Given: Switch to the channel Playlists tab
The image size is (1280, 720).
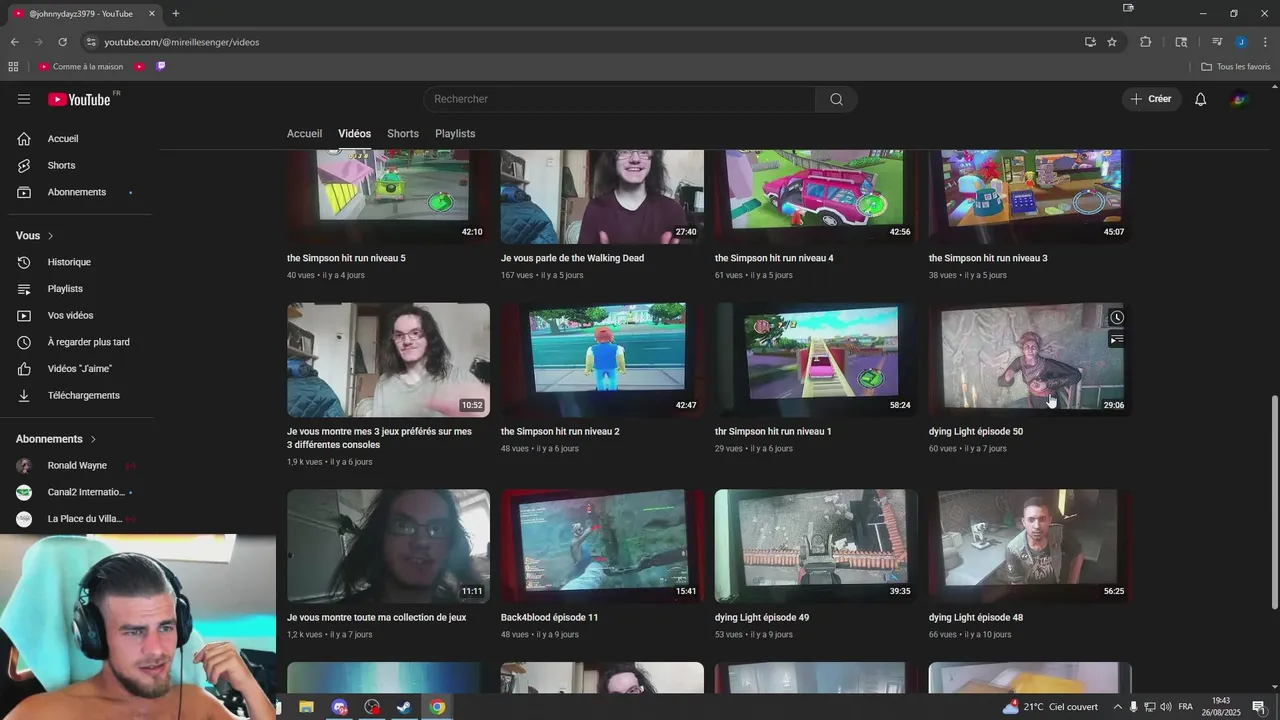Looking at the screenshot, I should click(455, 133).
